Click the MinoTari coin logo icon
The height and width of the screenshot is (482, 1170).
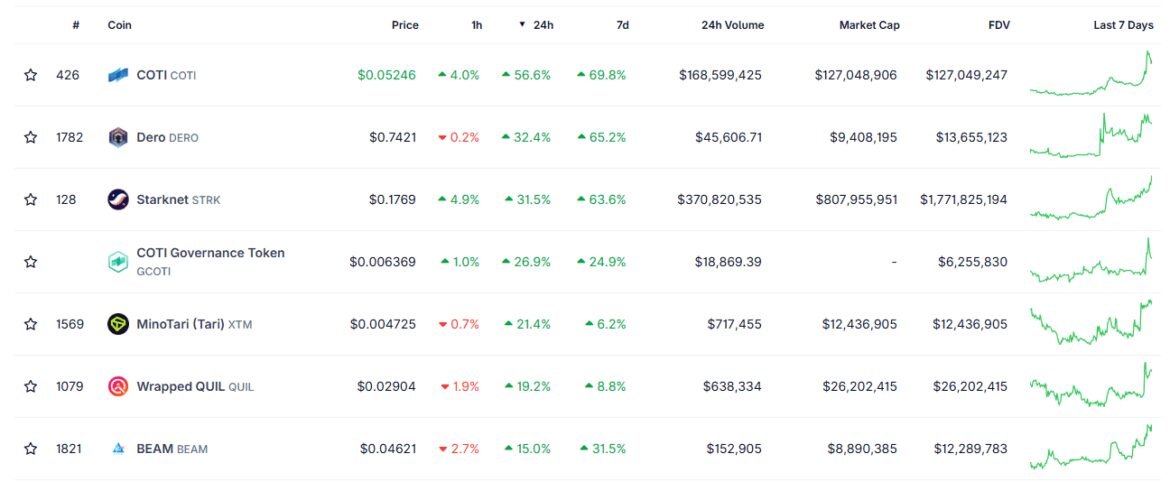118,324
